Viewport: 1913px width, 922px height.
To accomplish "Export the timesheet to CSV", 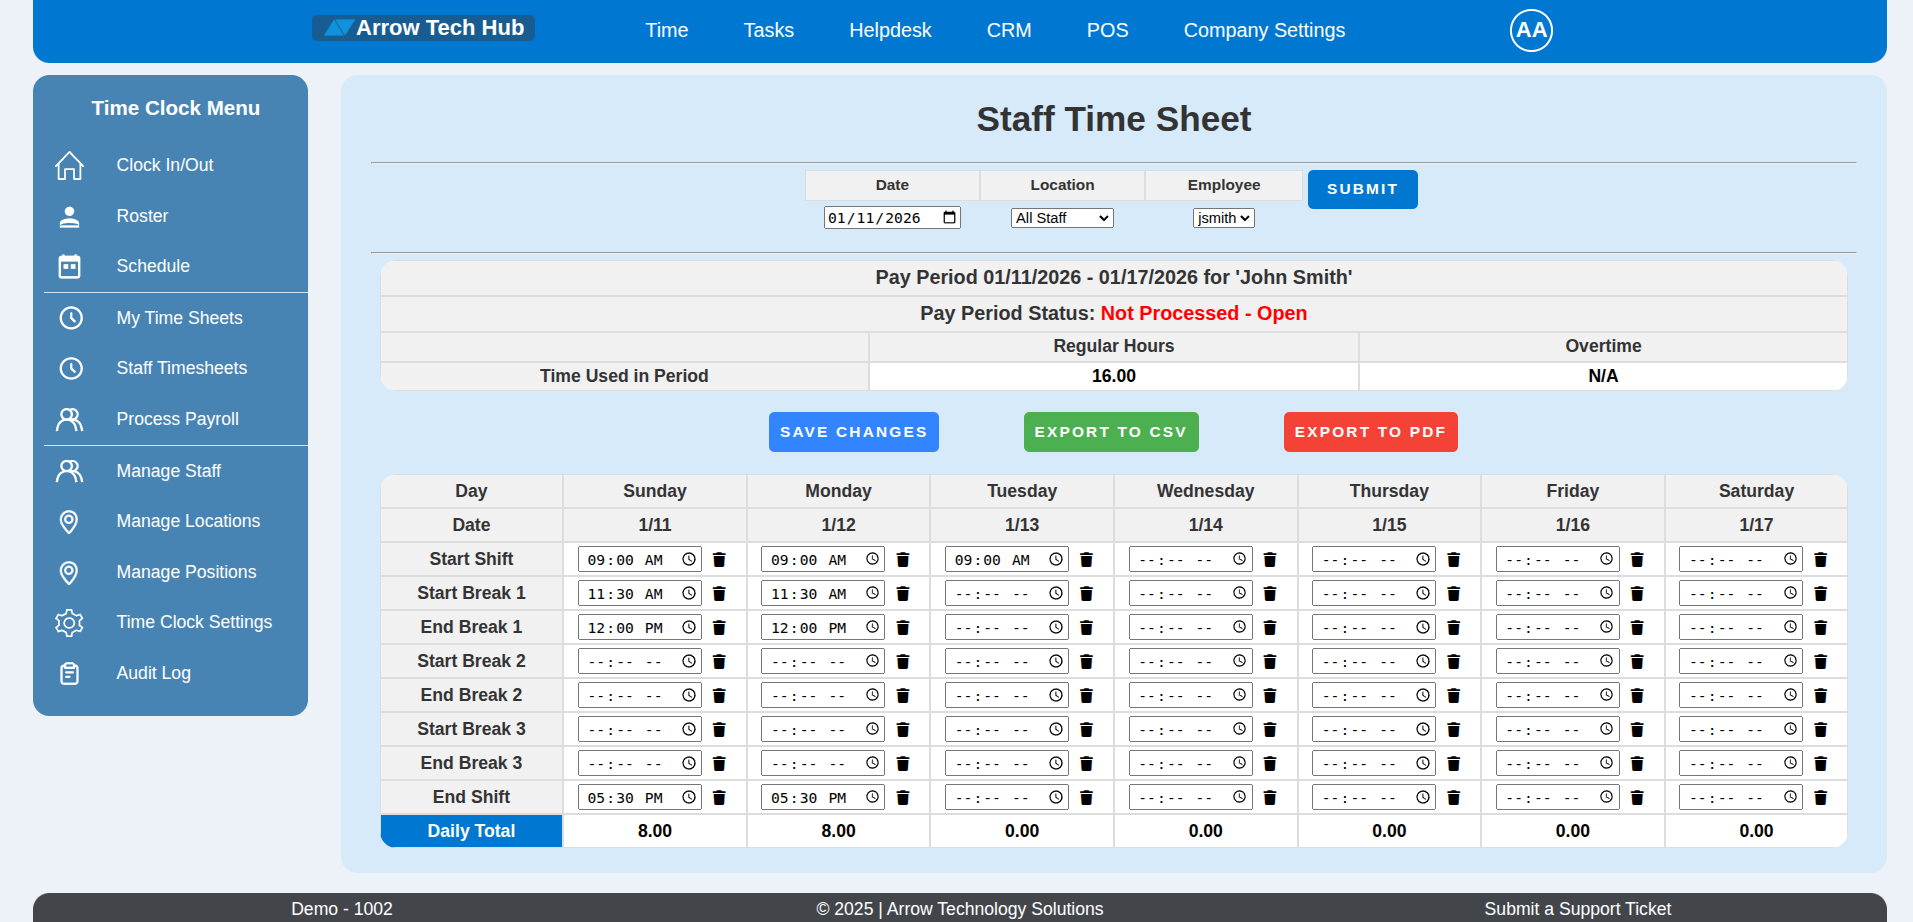I will click(1110, 432).
